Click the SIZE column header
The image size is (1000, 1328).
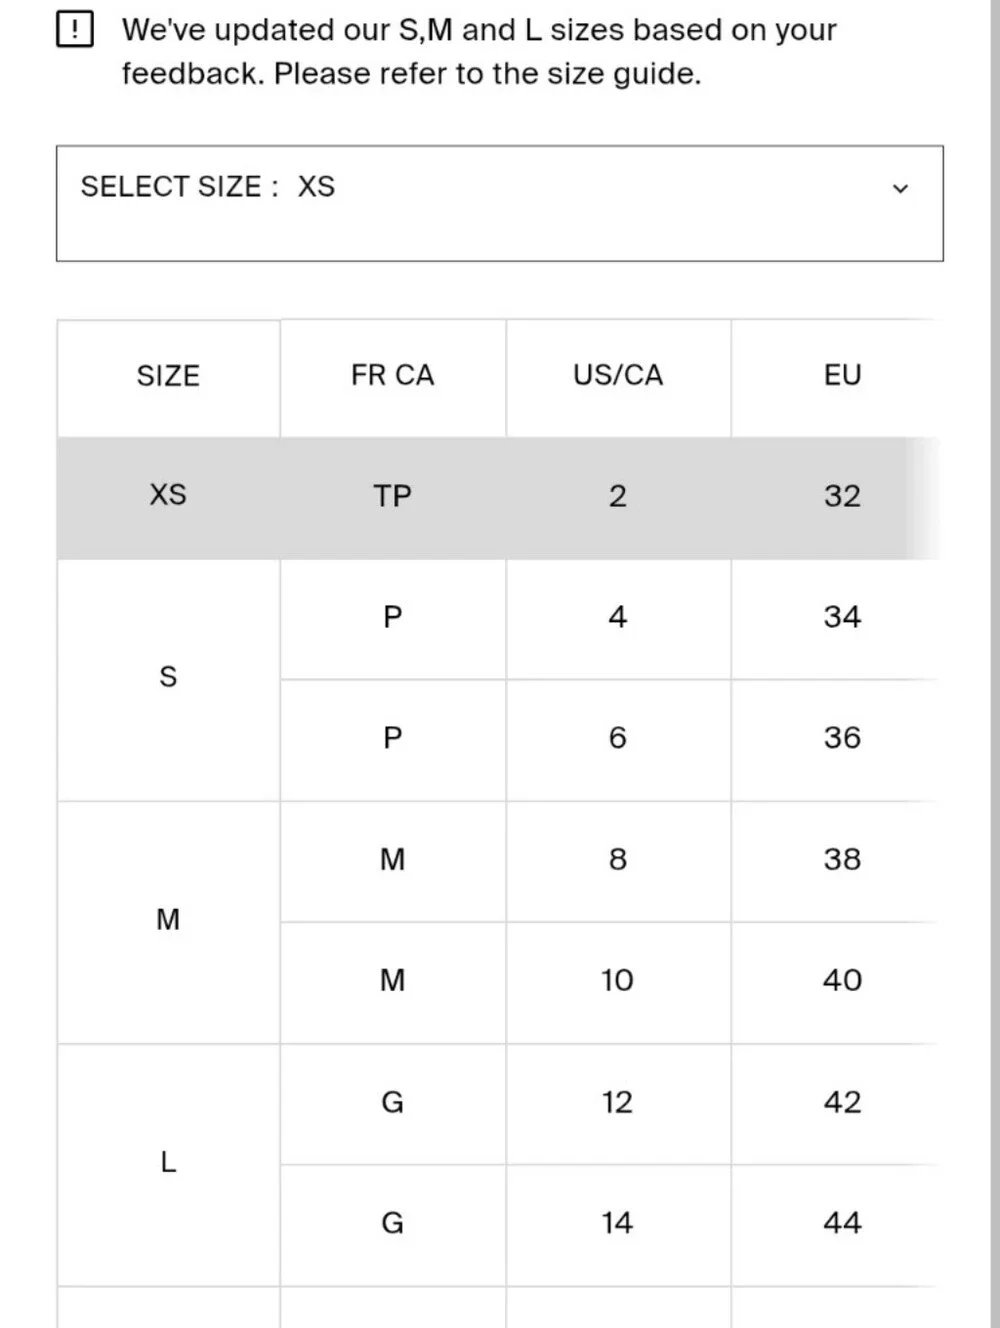[x=168, y=377]
